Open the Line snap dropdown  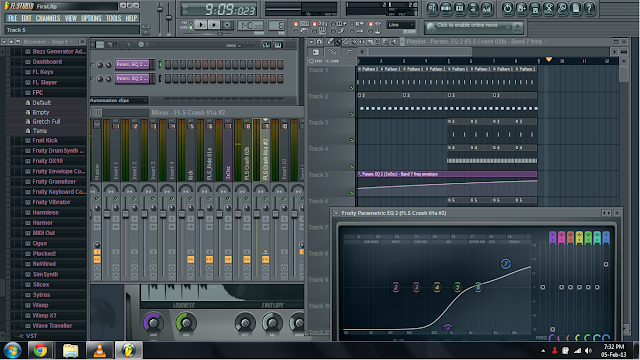coord(401,25)
